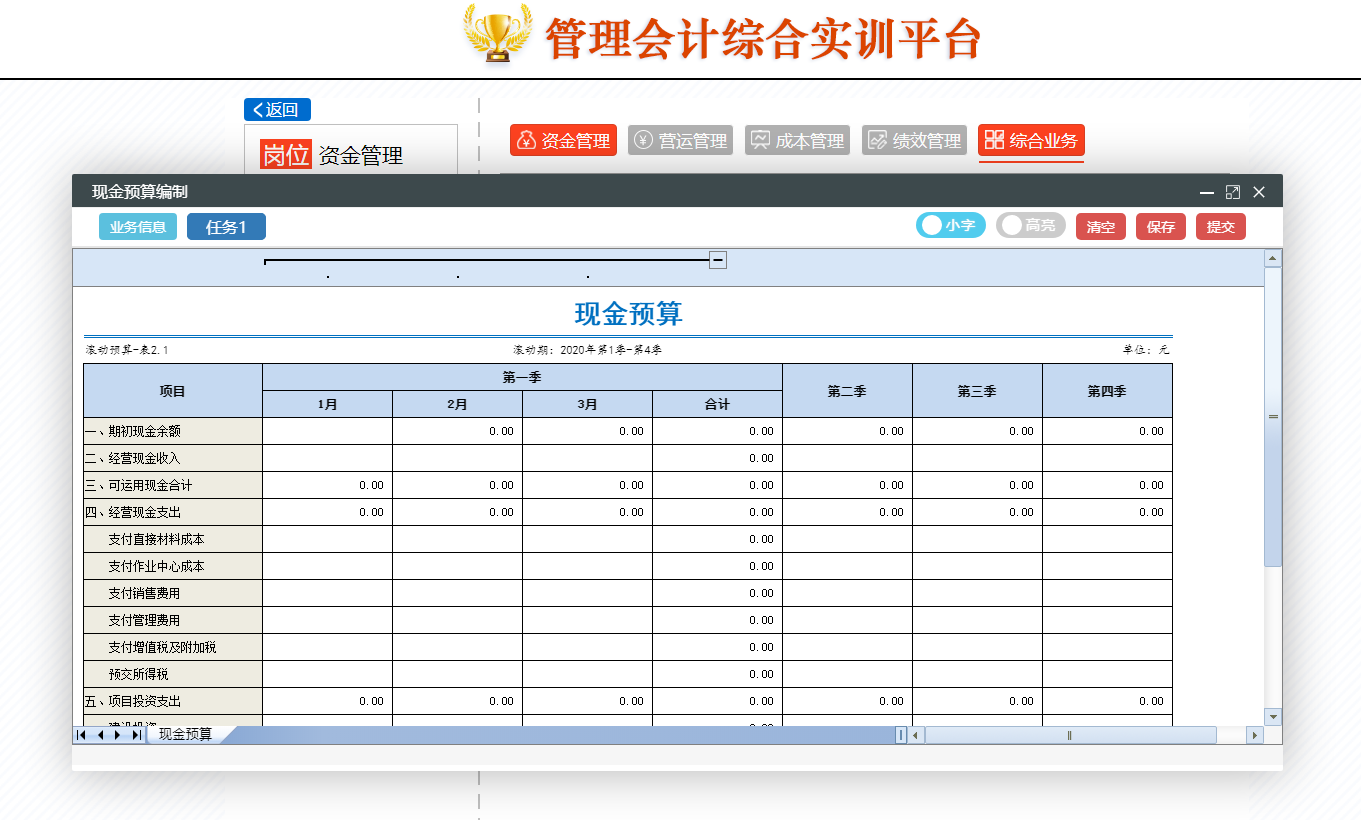Click the 支付管理费用 第三季 cell
The width and height of the screenshot is (1361, 820).
[x=978, y=620]
